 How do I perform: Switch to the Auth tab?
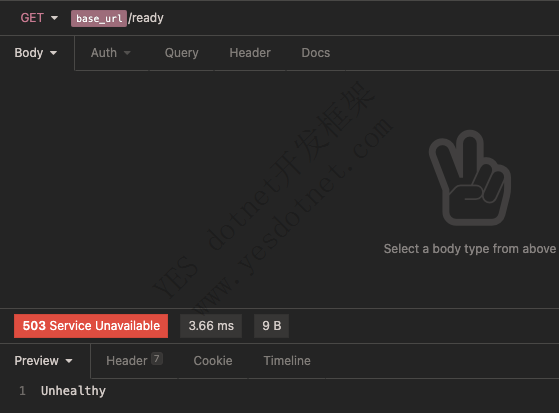(104, 53)
